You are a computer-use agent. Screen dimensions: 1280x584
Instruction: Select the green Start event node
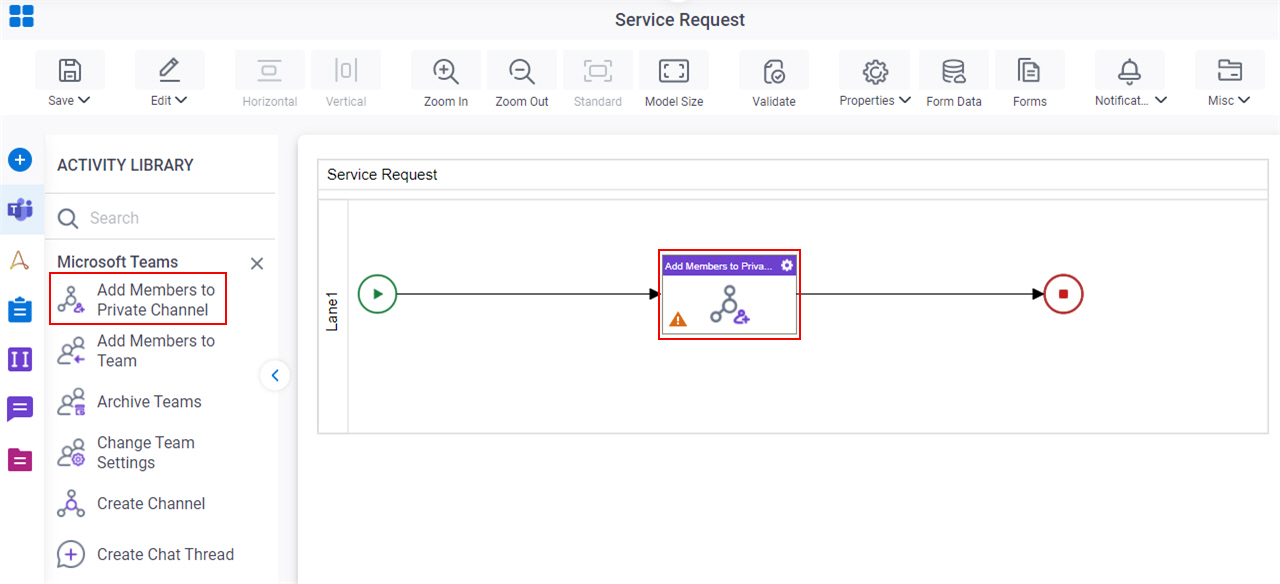click(x=377, y=294)
